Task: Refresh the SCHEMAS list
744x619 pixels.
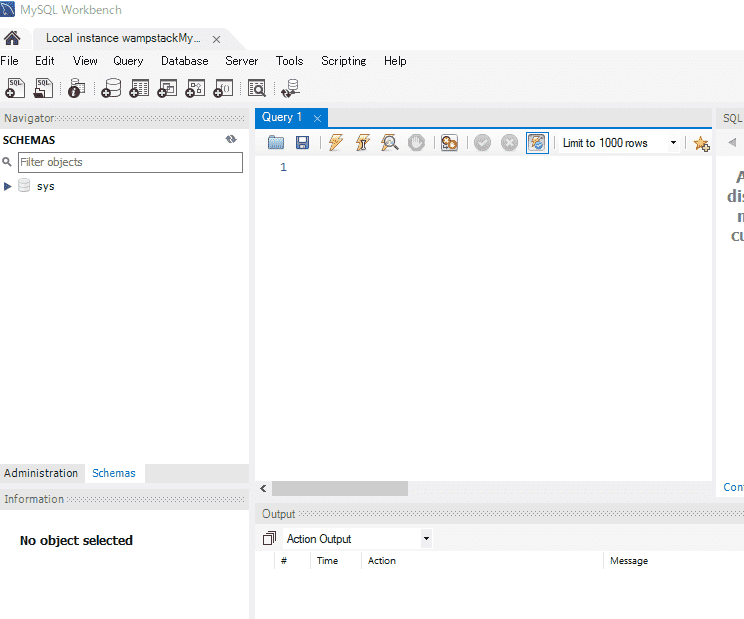Action: click(231, 139)
